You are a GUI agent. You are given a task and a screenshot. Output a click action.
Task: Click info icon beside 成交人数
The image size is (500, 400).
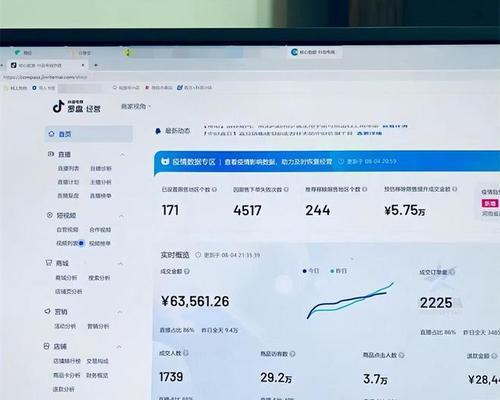[185, 353]
